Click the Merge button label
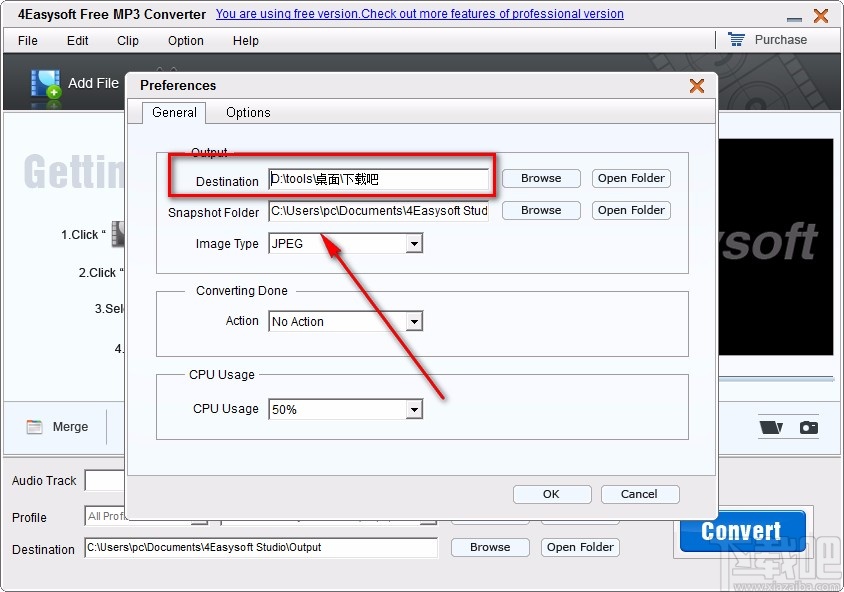The width and height of the screenshot is (844, 592). pyautogui.click(x=71, y=427)
